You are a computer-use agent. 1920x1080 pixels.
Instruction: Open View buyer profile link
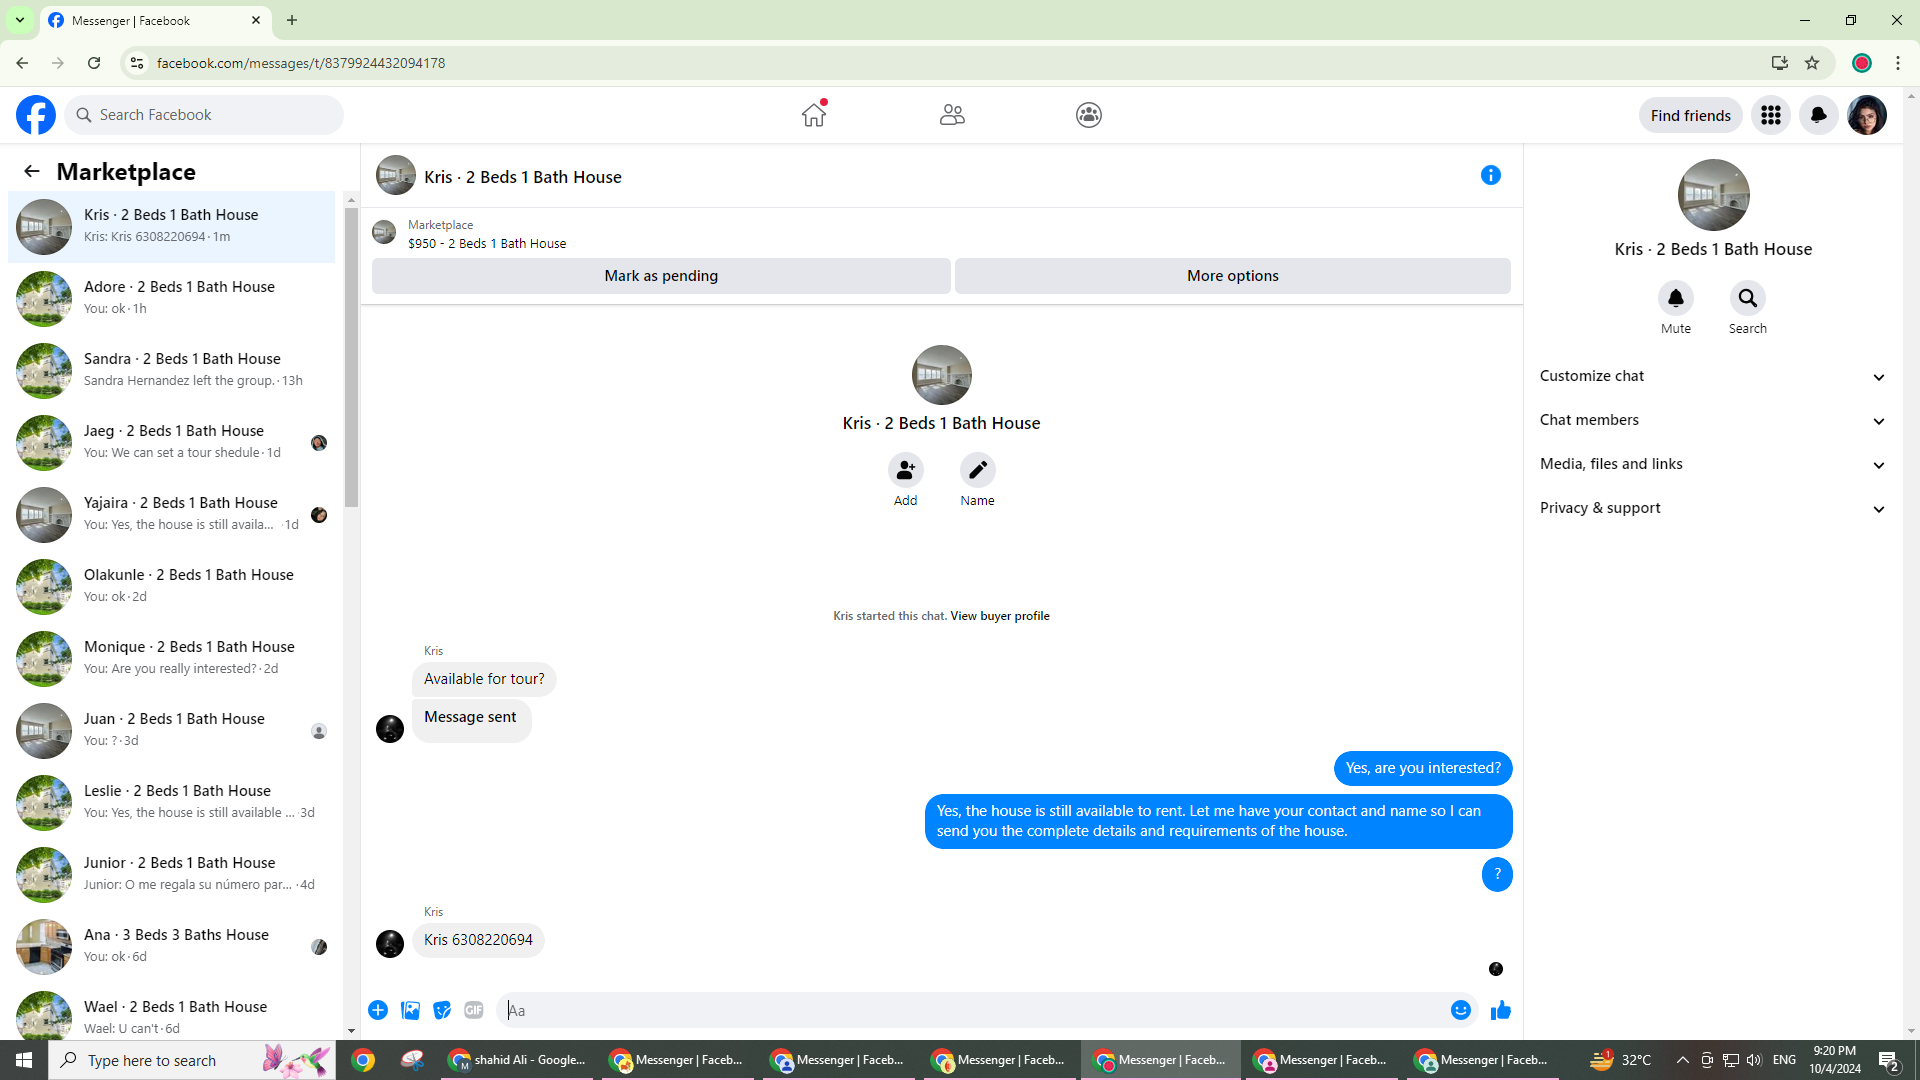(x=1000, y=616)
